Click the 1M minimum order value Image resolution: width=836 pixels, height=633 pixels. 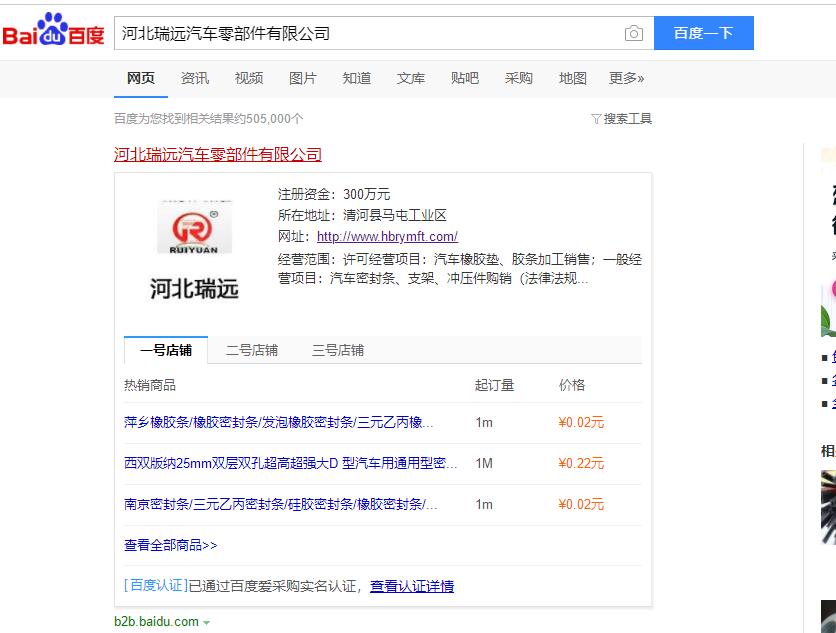click(484, 463)
